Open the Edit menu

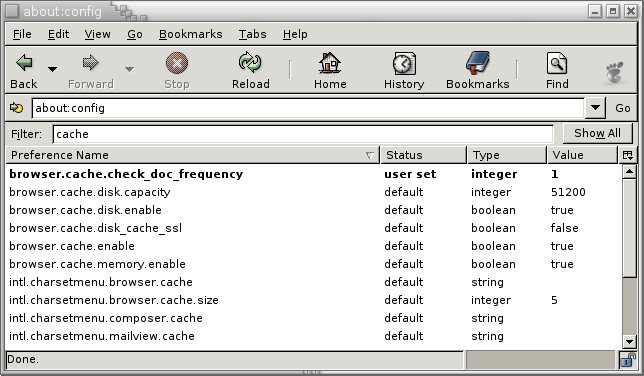[58, 34]
